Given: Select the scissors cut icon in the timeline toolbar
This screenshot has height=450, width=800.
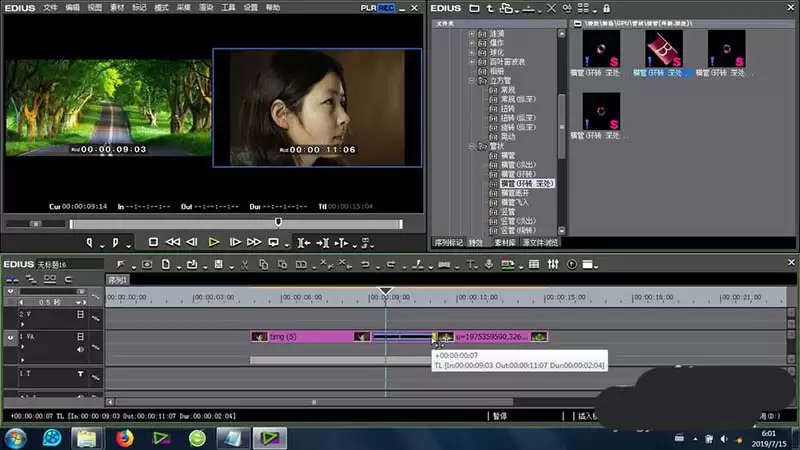Looking at the screenshot, I should click(x=244, y=264).
